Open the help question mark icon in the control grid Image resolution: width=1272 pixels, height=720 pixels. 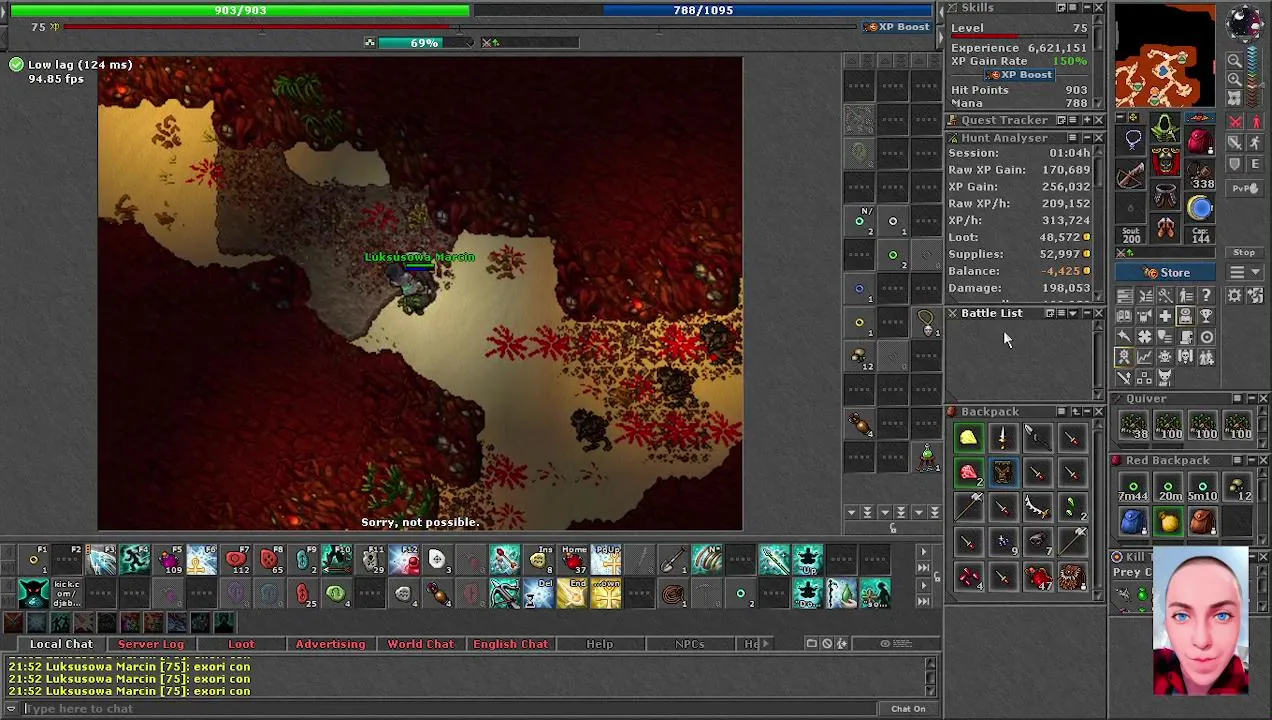click(1207, 295)
